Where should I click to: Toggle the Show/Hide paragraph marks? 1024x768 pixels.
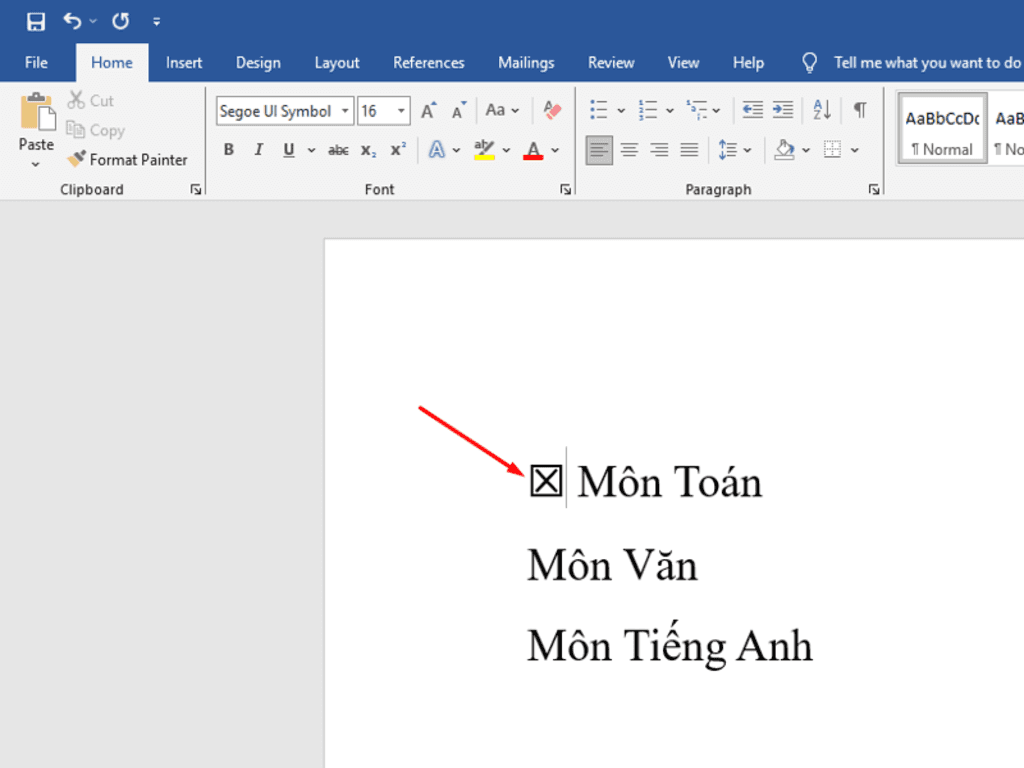point(860,110)
